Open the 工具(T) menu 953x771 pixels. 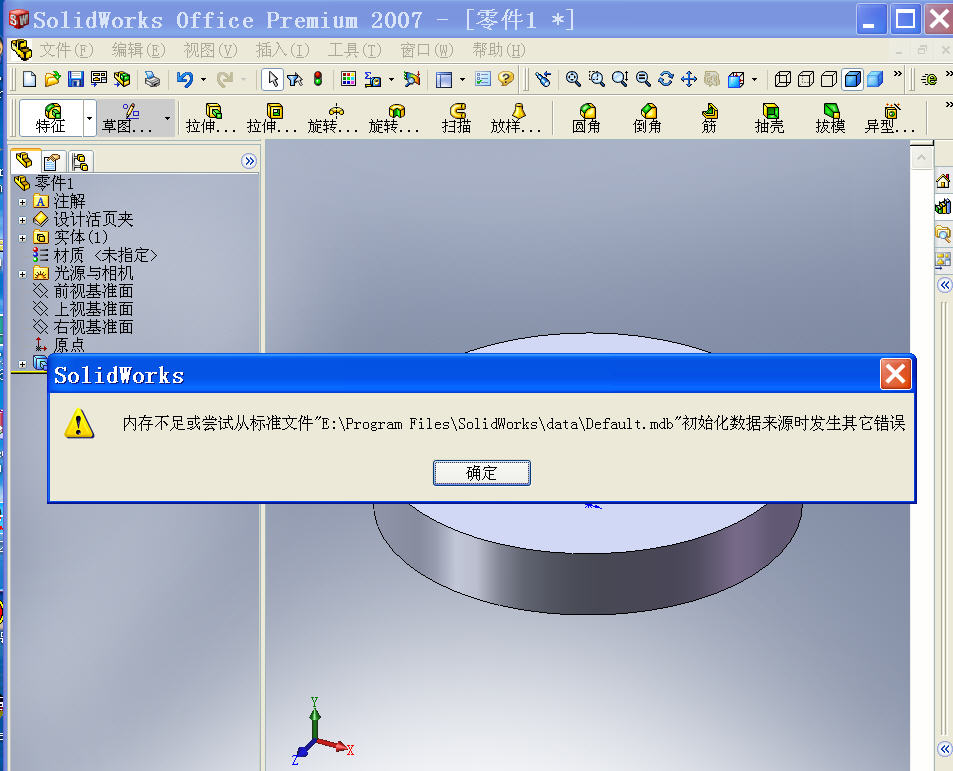355,50
